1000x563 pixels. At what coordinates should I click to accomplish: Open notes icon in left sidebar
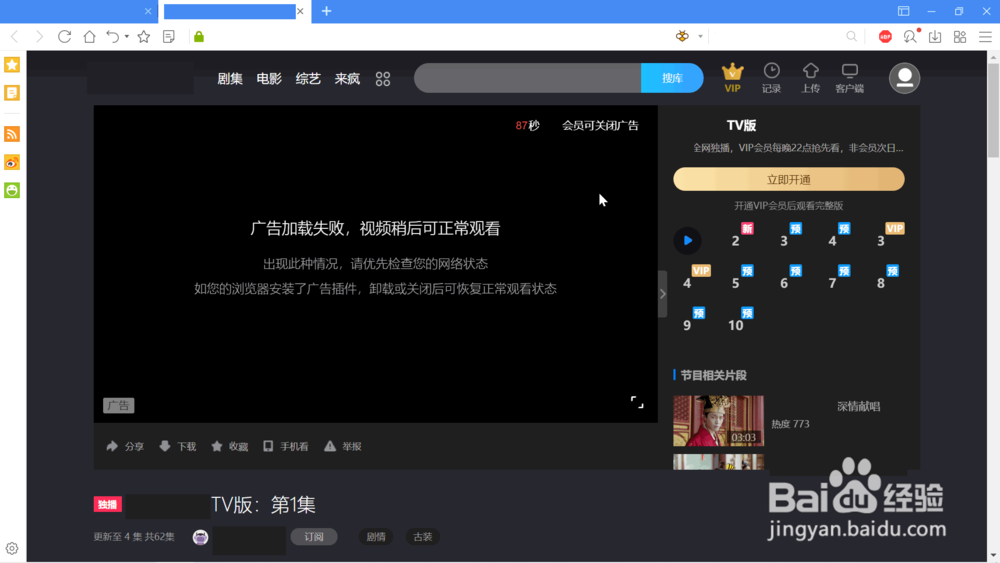coord(12,93)
